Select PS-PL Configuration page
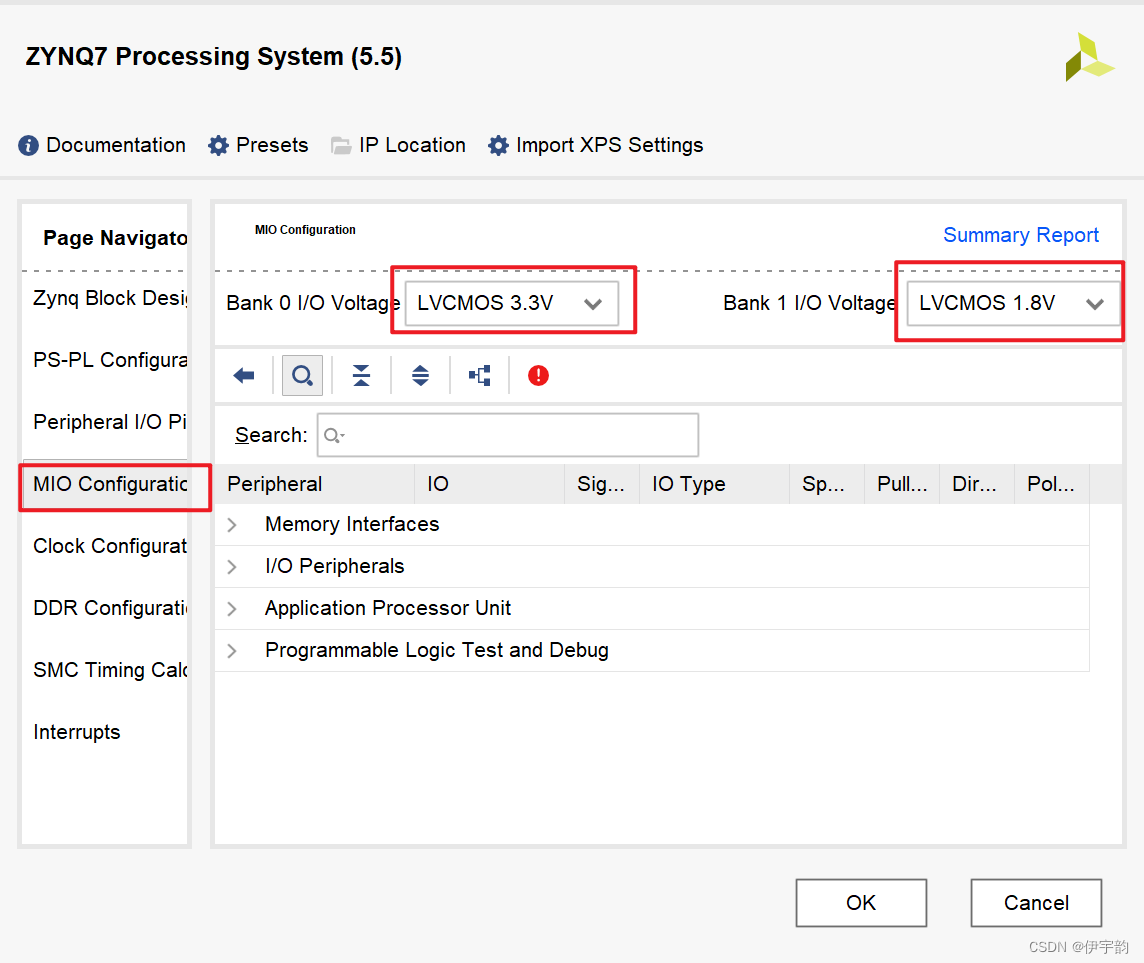This screenshot has height=963, width=1144. point(109,360)
